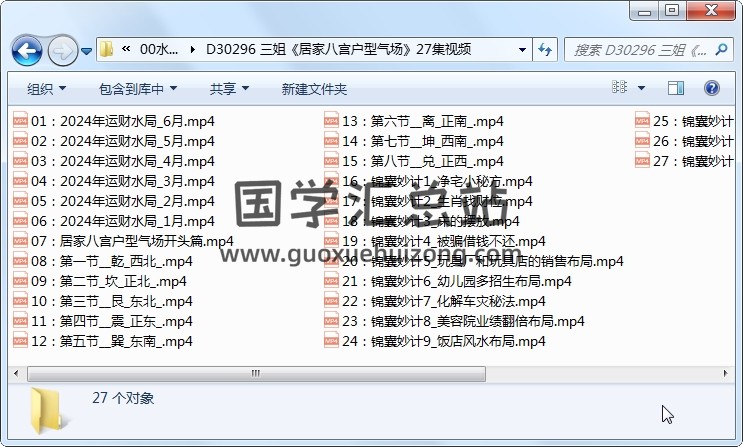Select file 24：锦囊妙计9_饭店风水布局.mp4
The image size is (743, 447).
[x=435, y=341]
